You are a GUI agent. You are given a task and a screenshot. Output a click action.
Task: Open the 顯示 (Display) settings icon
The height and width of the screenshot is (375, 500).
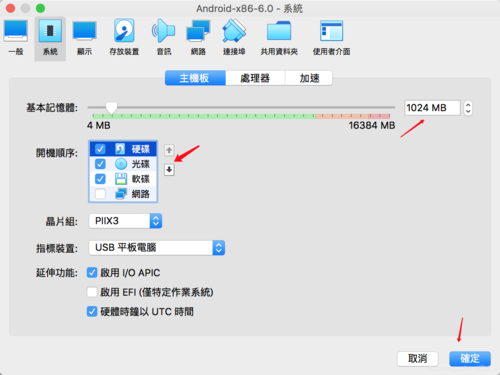[x=84, y=37]
